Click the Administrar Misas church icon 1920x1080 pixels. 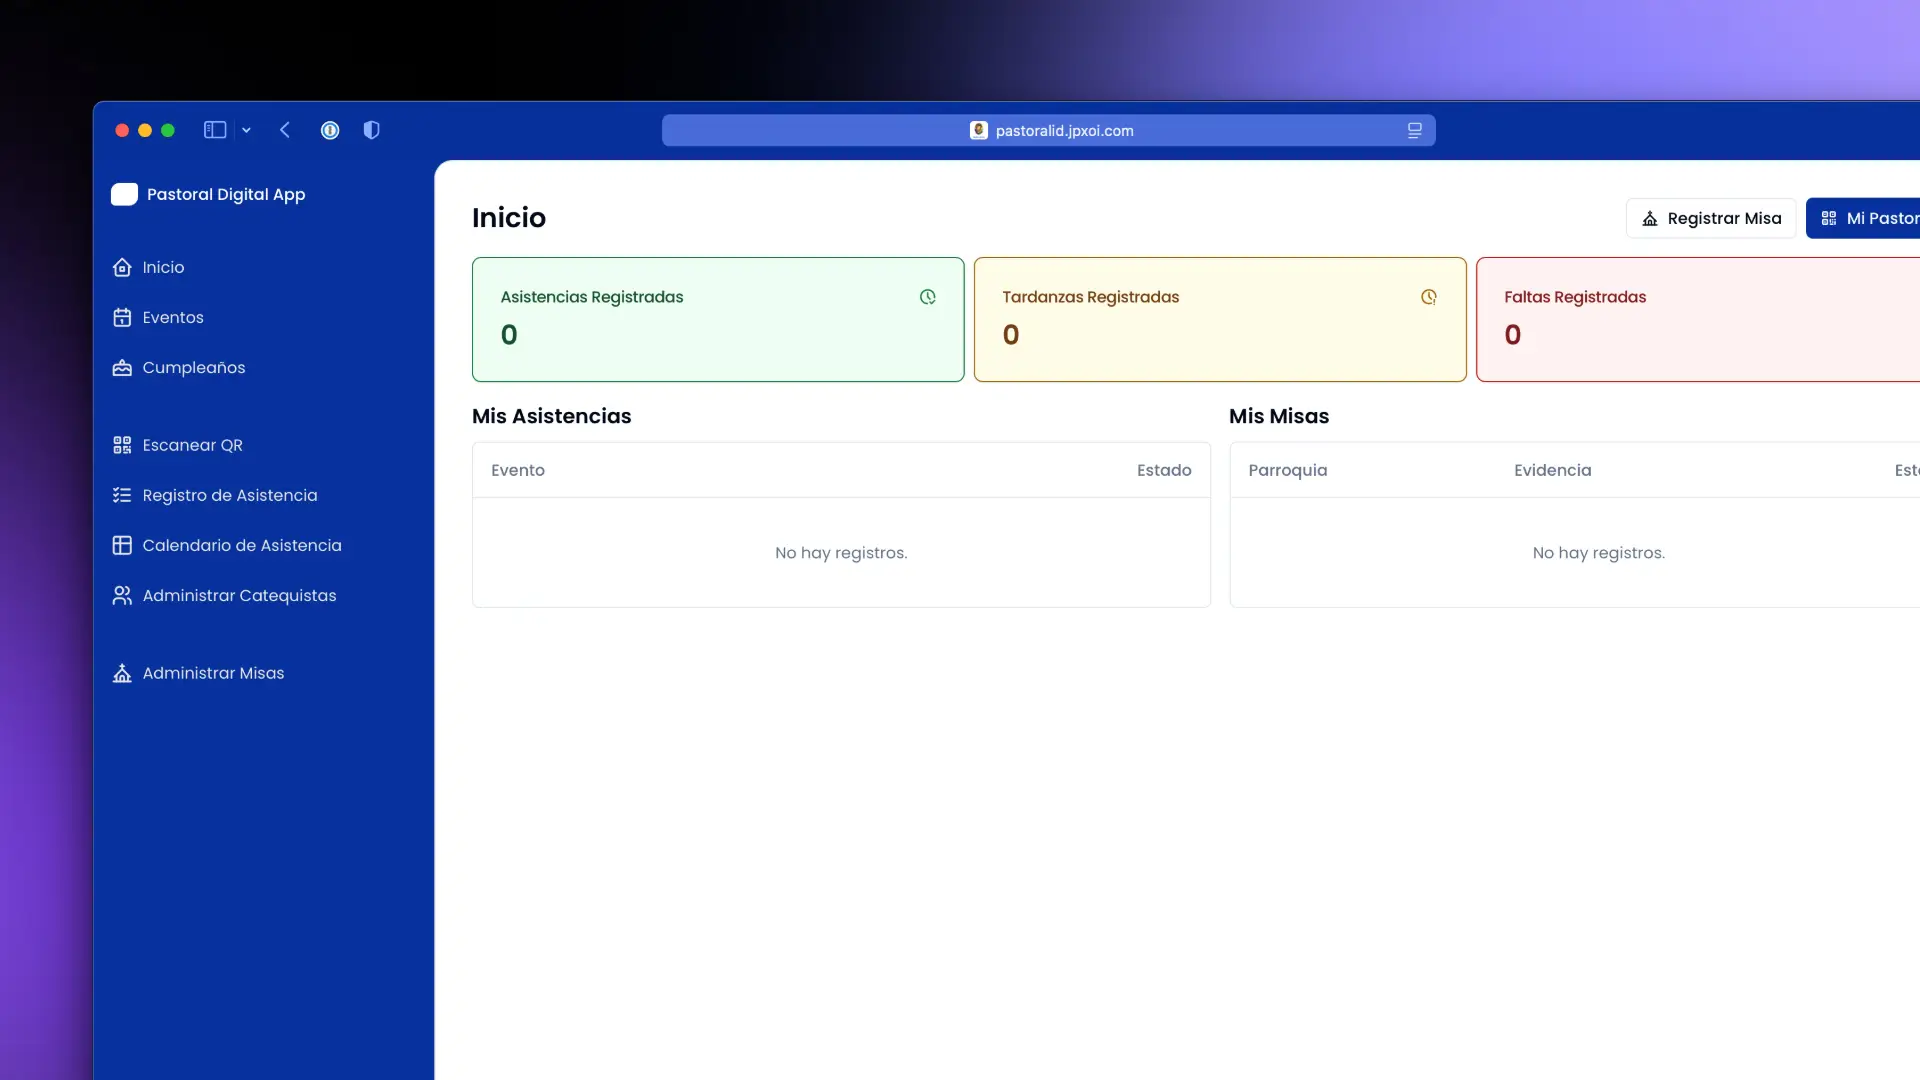click(x=122, y=673)
